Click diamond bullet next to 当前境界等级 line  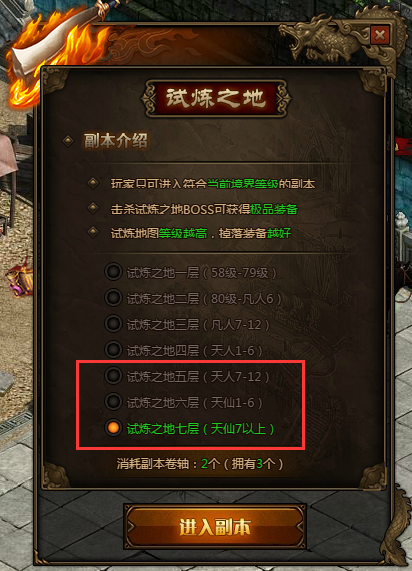(93, 183)
